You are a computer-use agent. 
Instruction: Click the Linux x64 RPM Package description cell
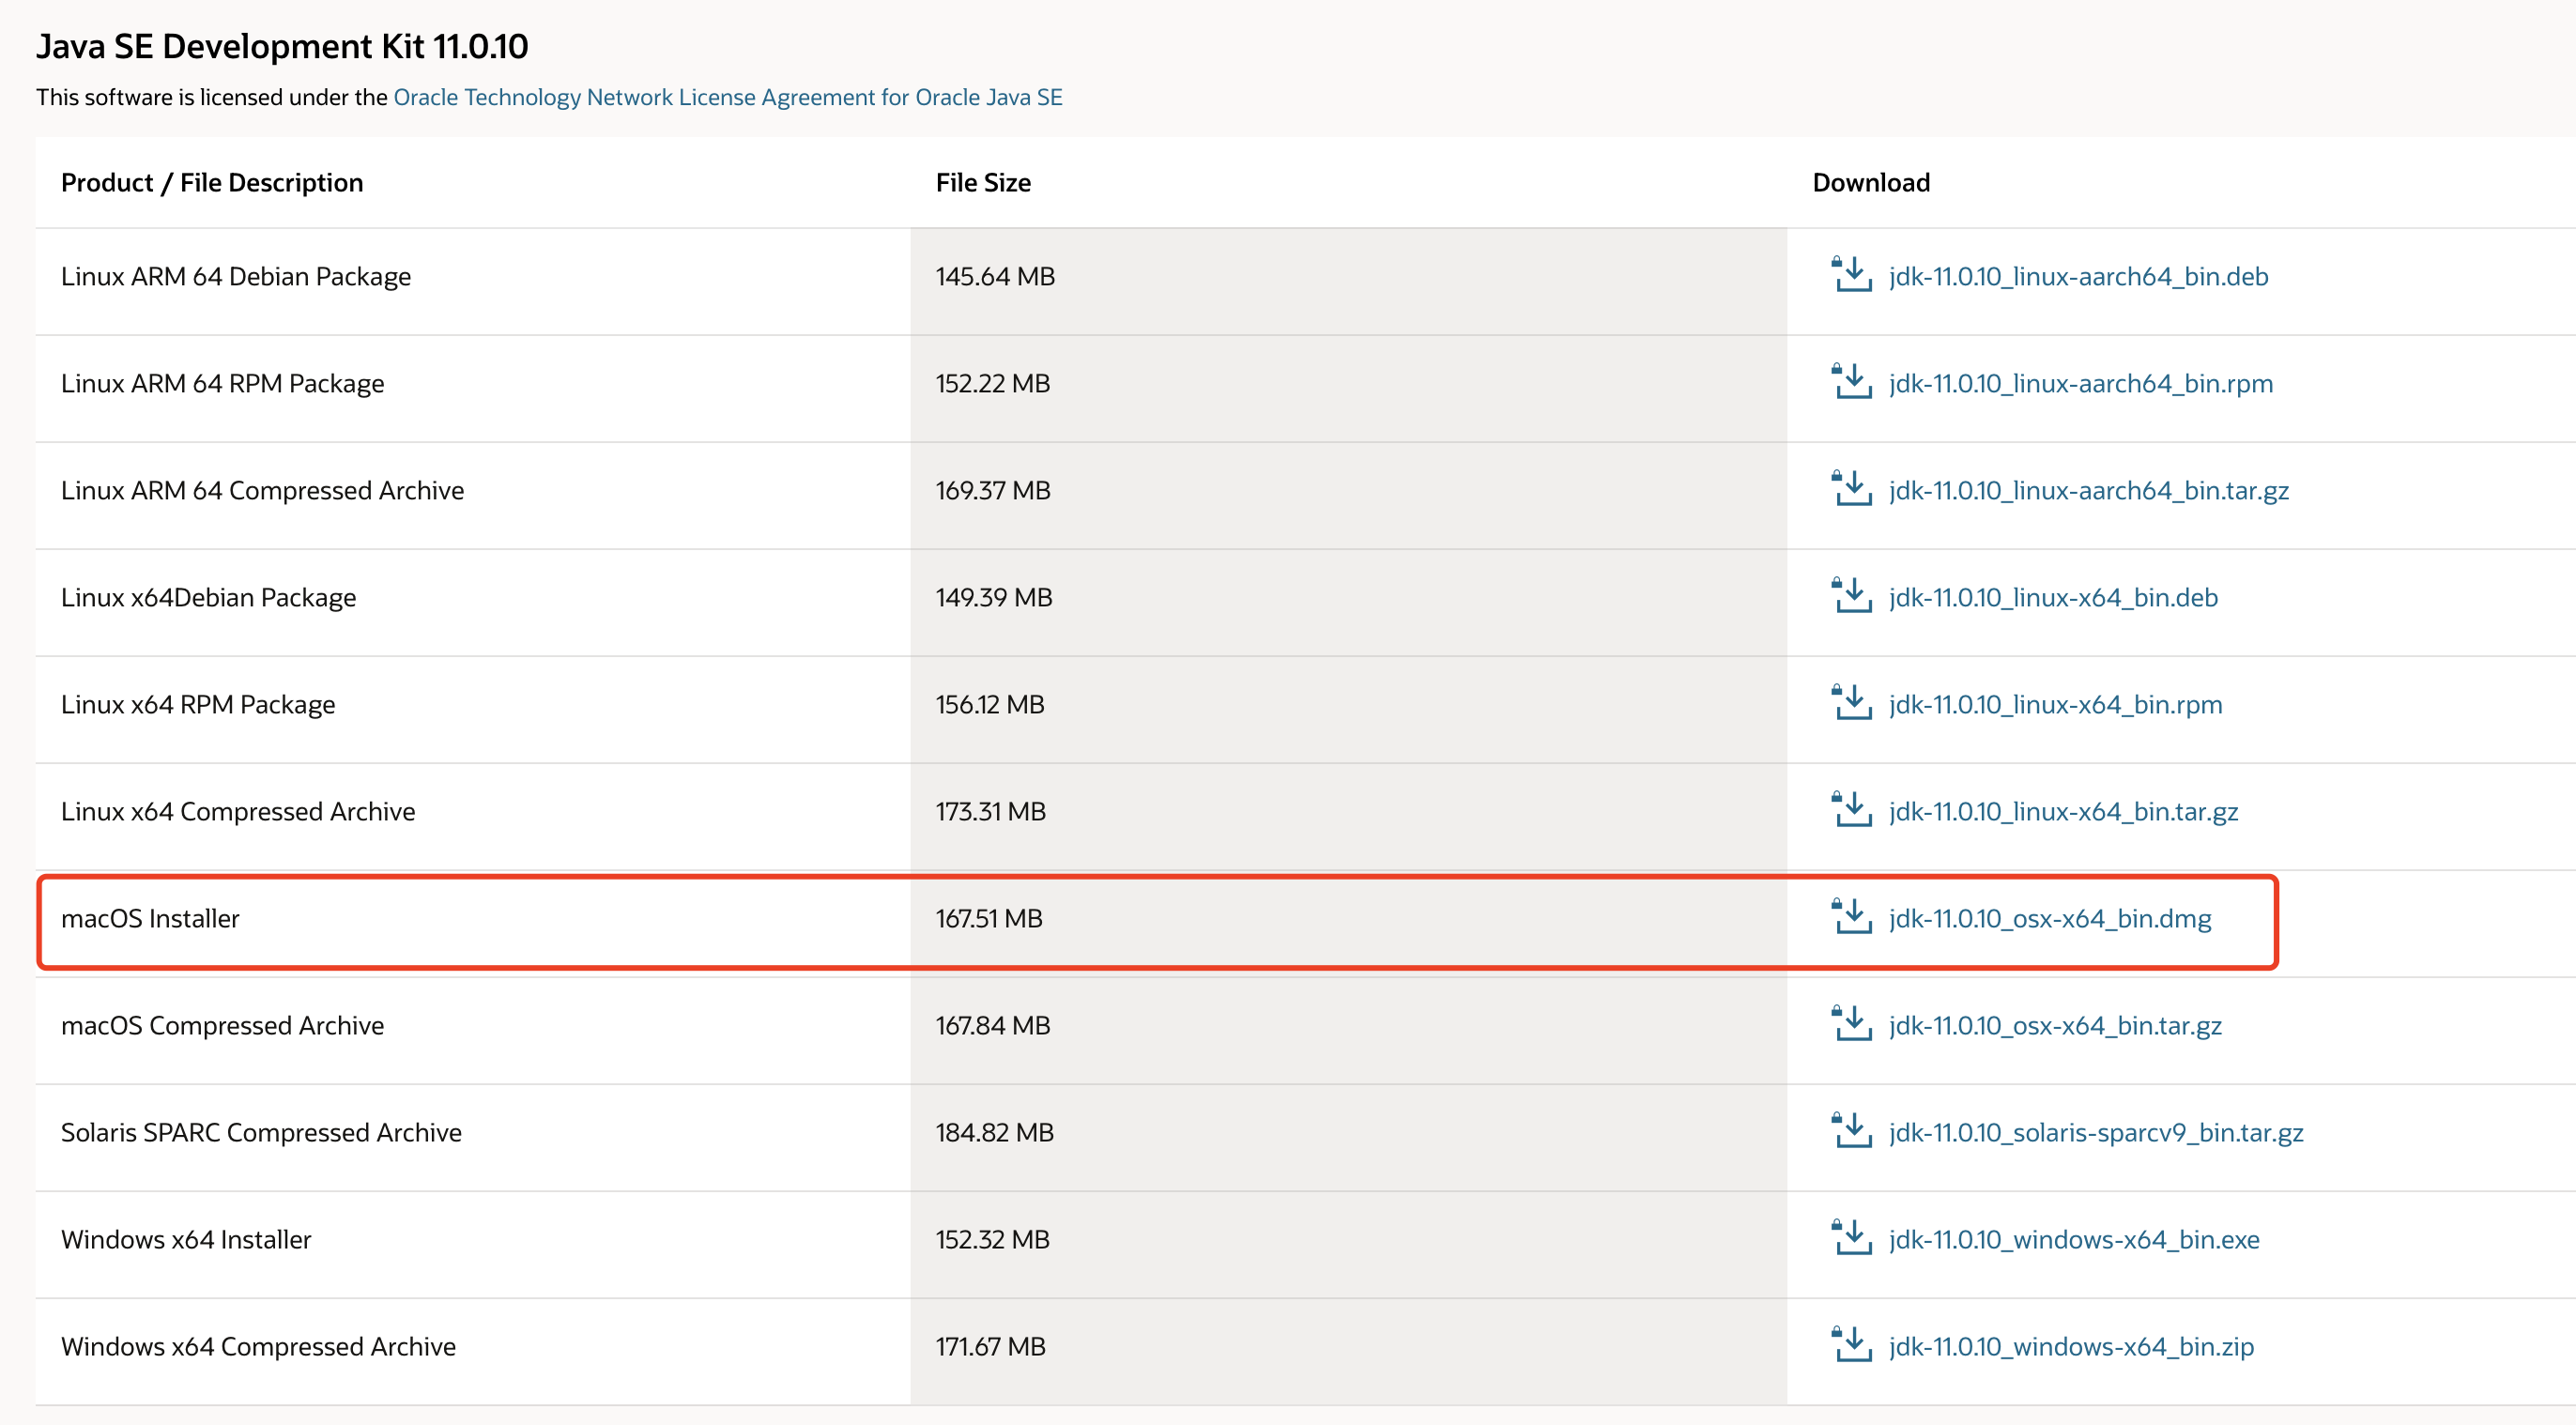(x=198, y=704)
